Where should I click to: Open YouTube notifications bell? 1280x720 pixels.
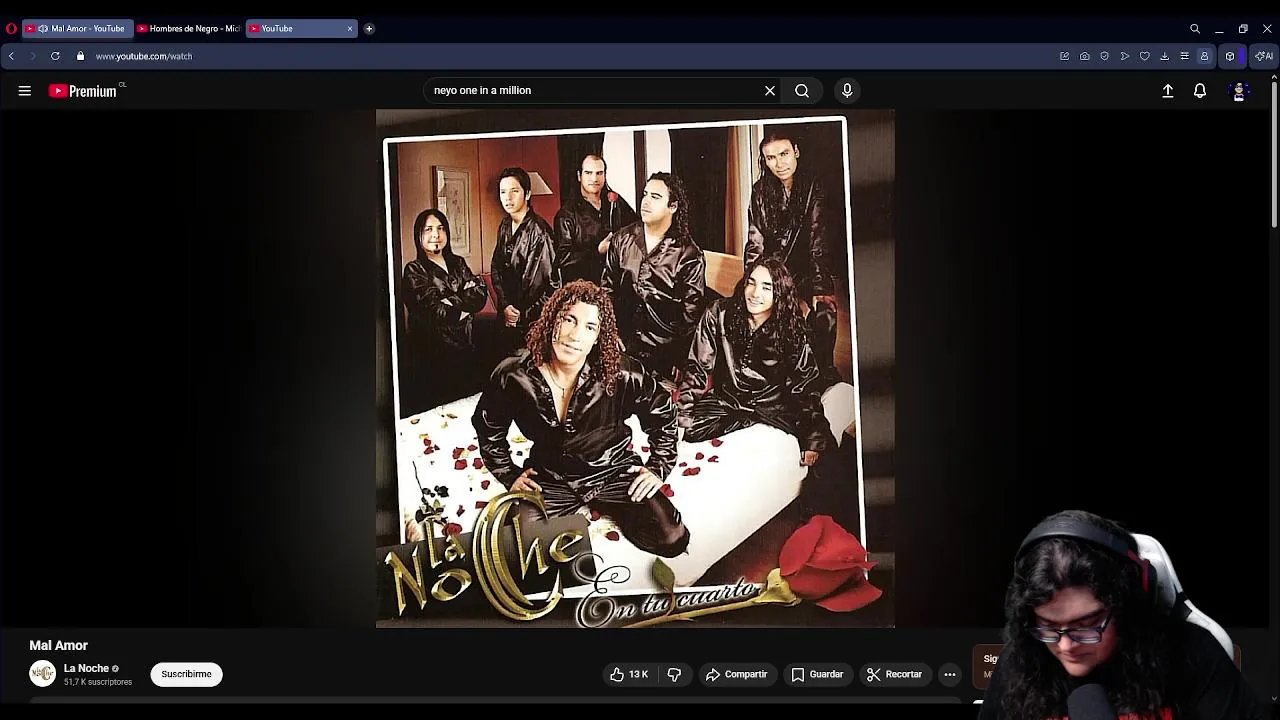coord(1200,91)
